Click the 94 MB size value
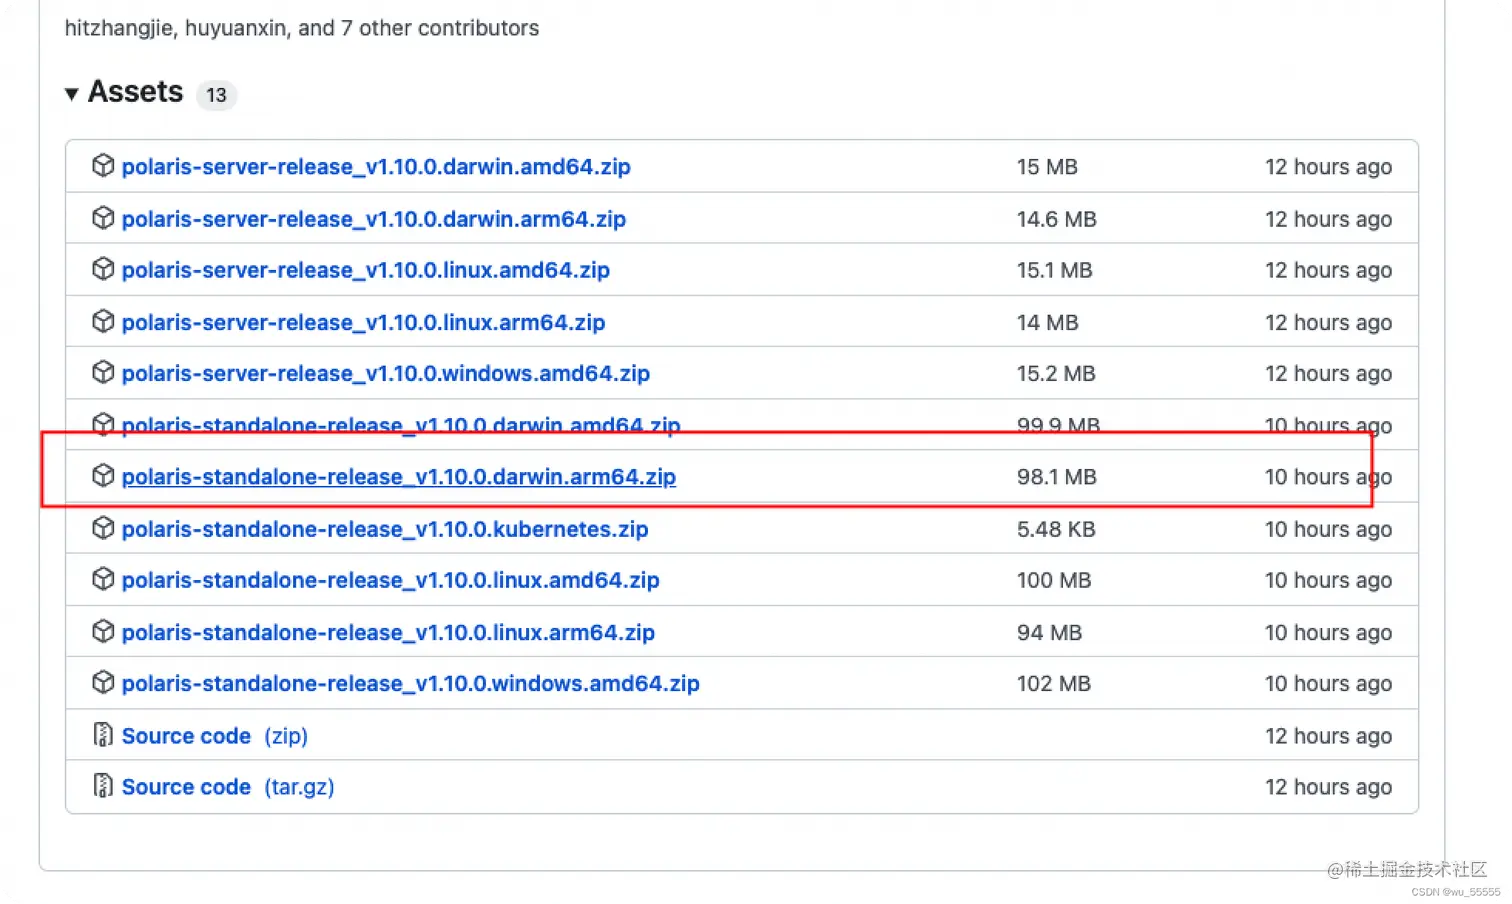Viewport: 1512px width, 904px height. pyautogui.click(x=1050, y=632)
